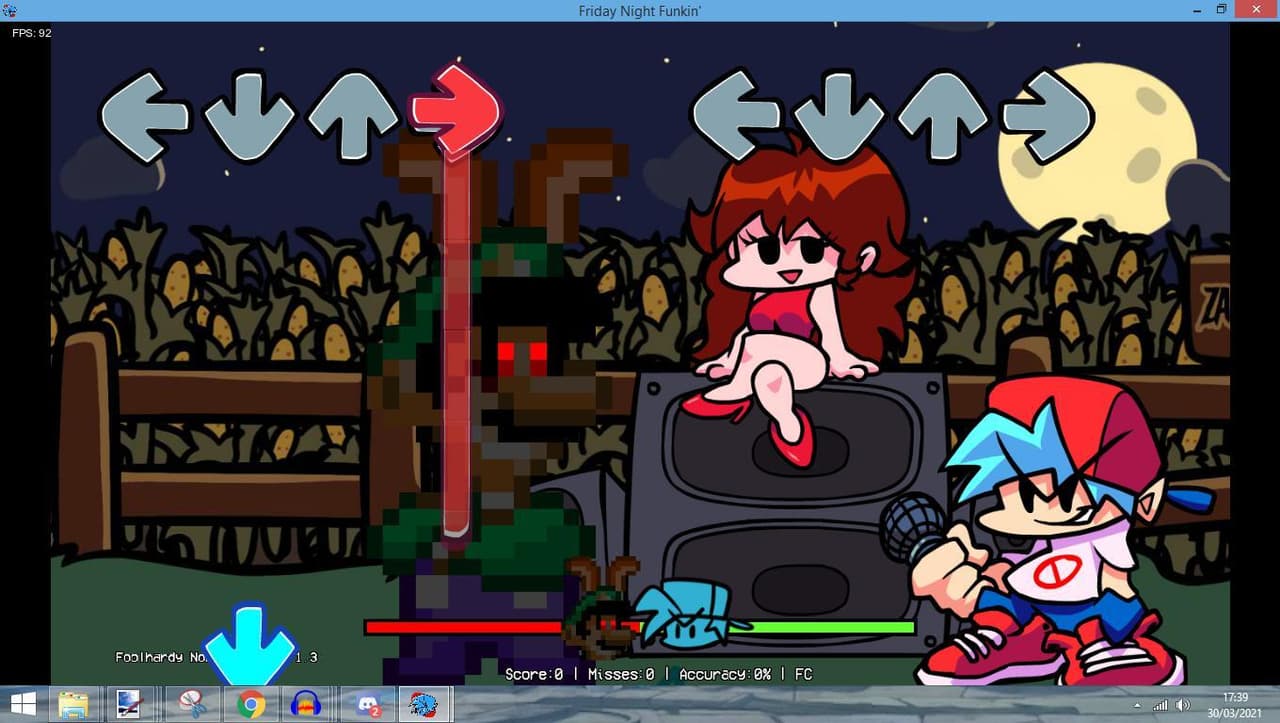Screen dimensions: 1280x723
Task: Open the network signal tray icon
Action: pos(1161,705)
